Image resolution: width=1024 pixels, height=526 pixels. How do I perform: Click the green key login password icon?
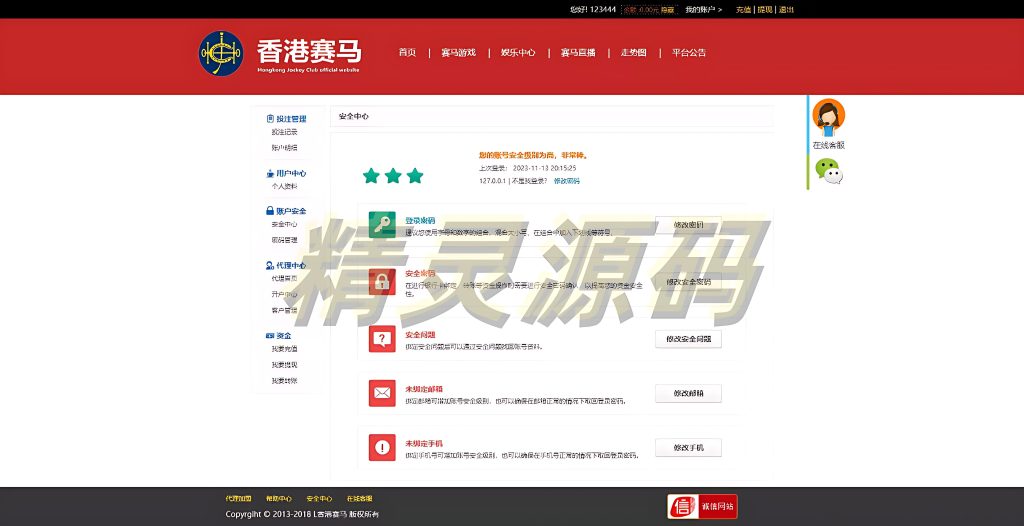click(382, 225)
